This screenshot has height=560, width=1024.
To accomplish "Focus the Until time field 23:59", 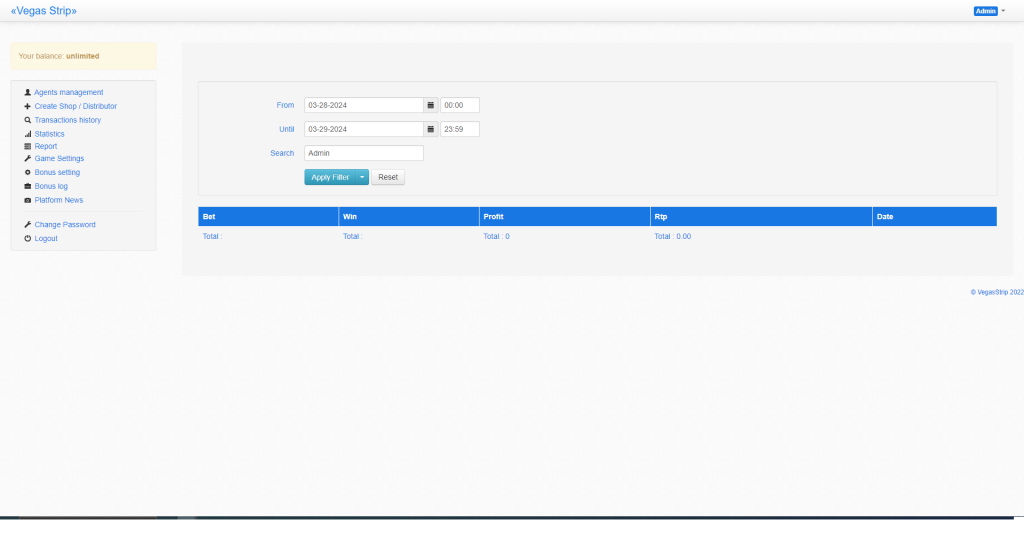I will 460,129.
